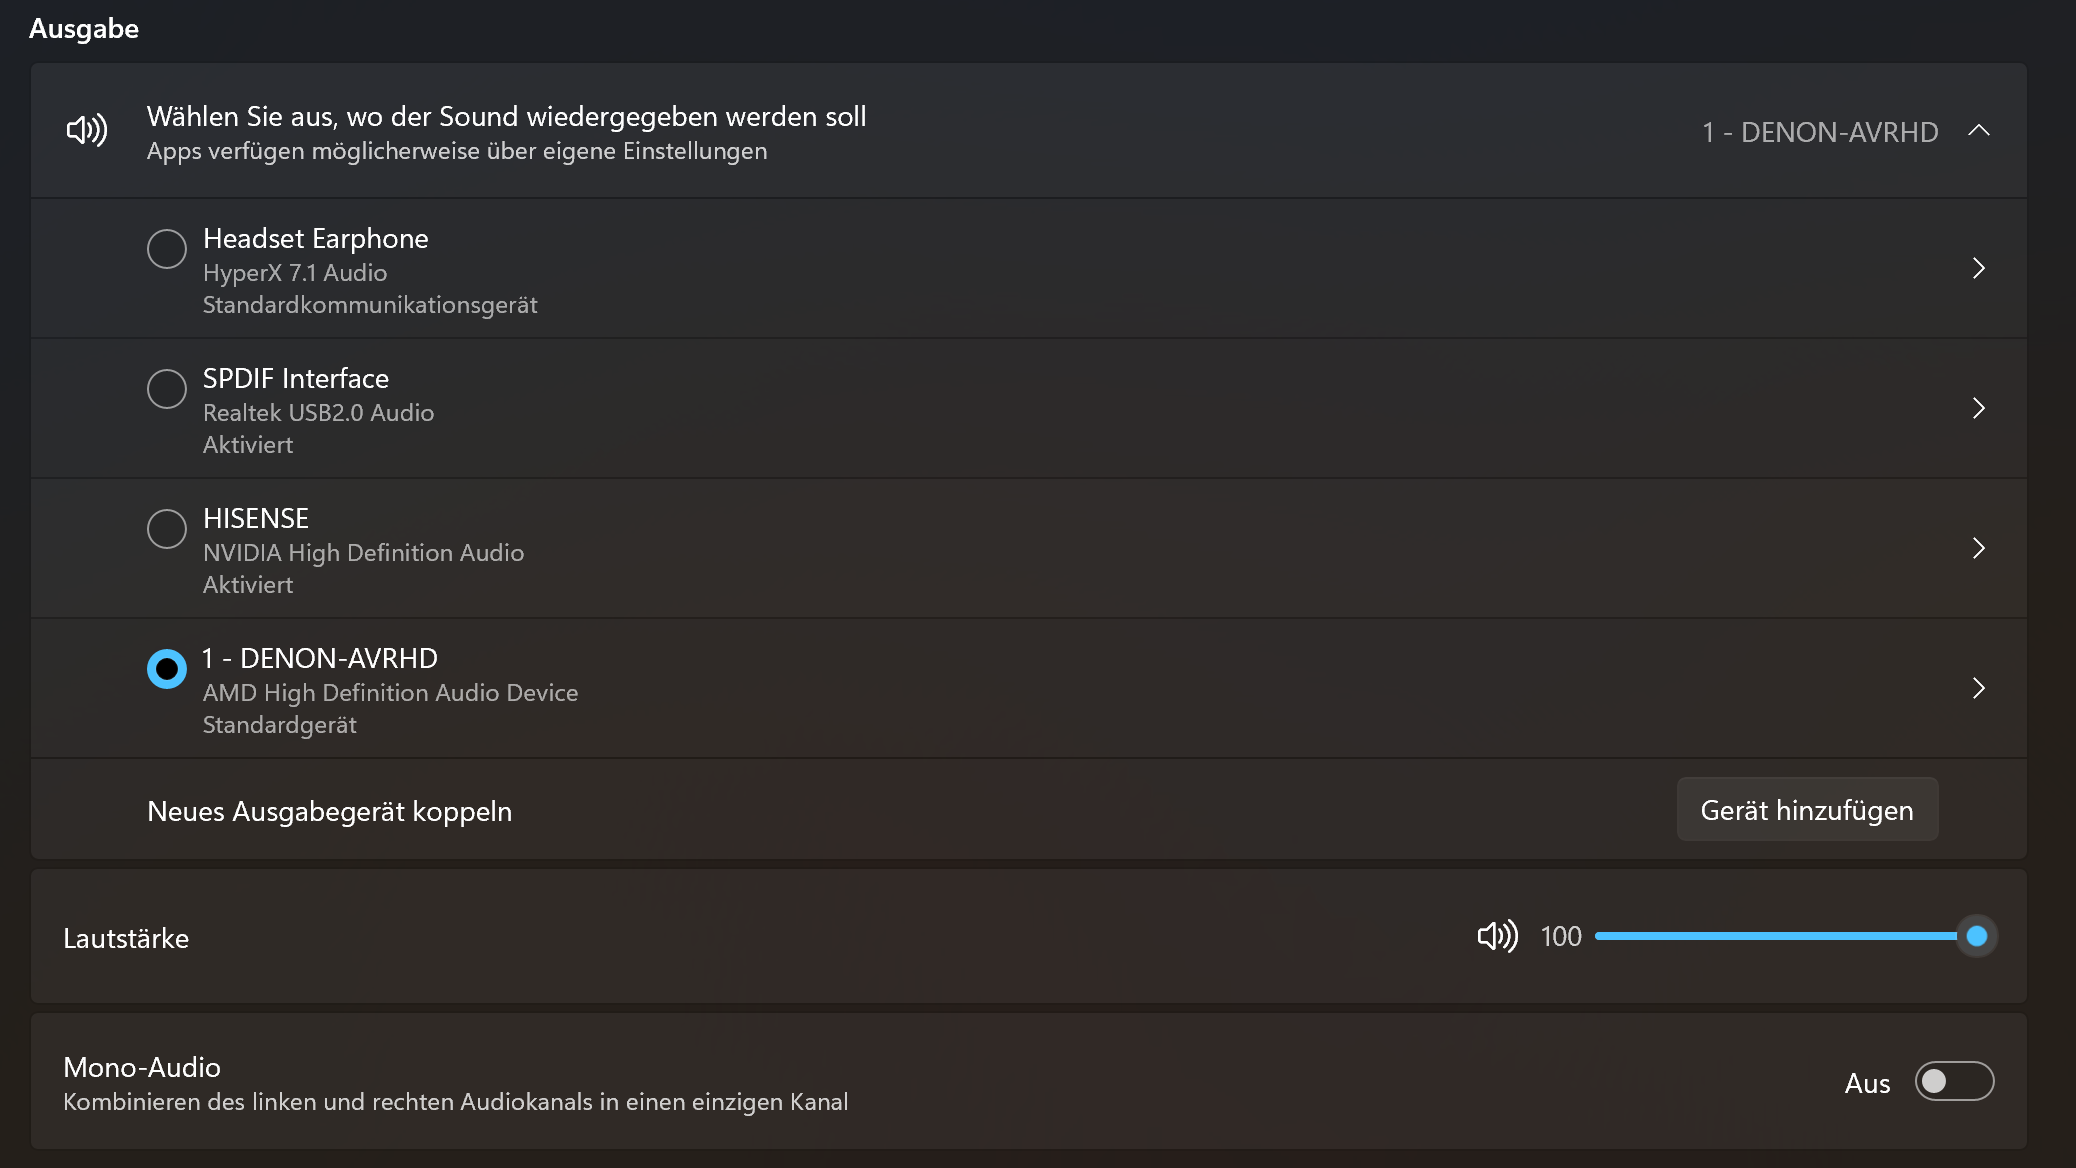This screenshot has height=1168, width=2076.
Task: Open DENON-AVRHD device properties chevron
Action: pos(1978,688)
